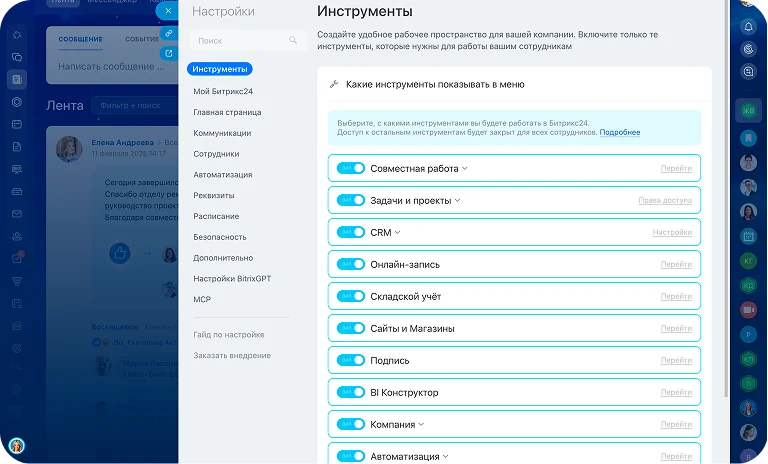
Task: Click the settings panel vertical scrollbar
Action: 725,196
